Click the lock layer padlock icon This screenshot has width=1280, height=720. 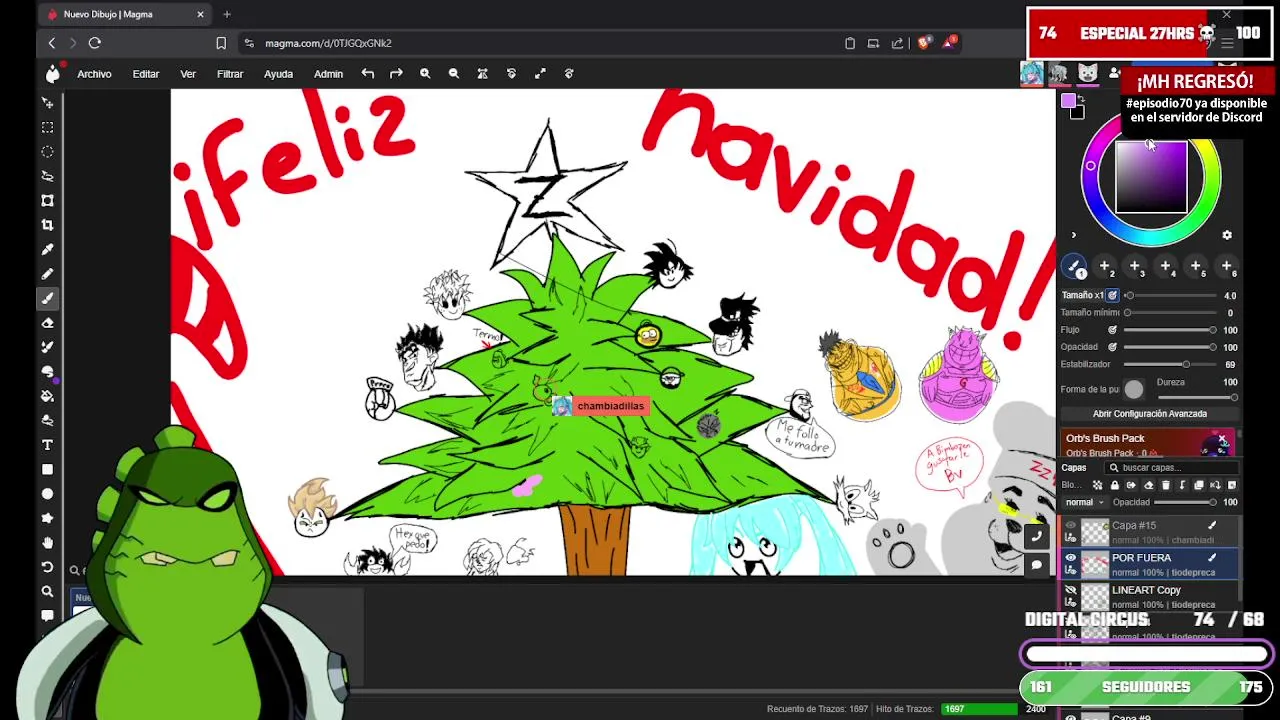point(1115,485)
